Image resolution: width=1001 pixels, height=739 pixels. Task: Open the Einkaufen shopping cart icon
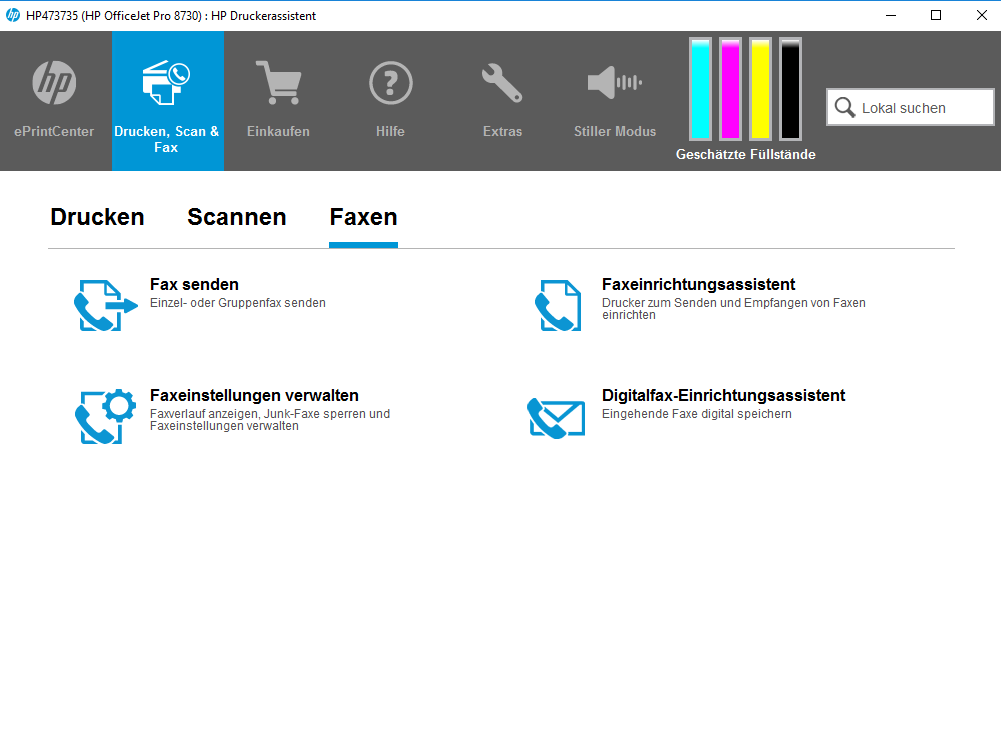tap(278, 83)
